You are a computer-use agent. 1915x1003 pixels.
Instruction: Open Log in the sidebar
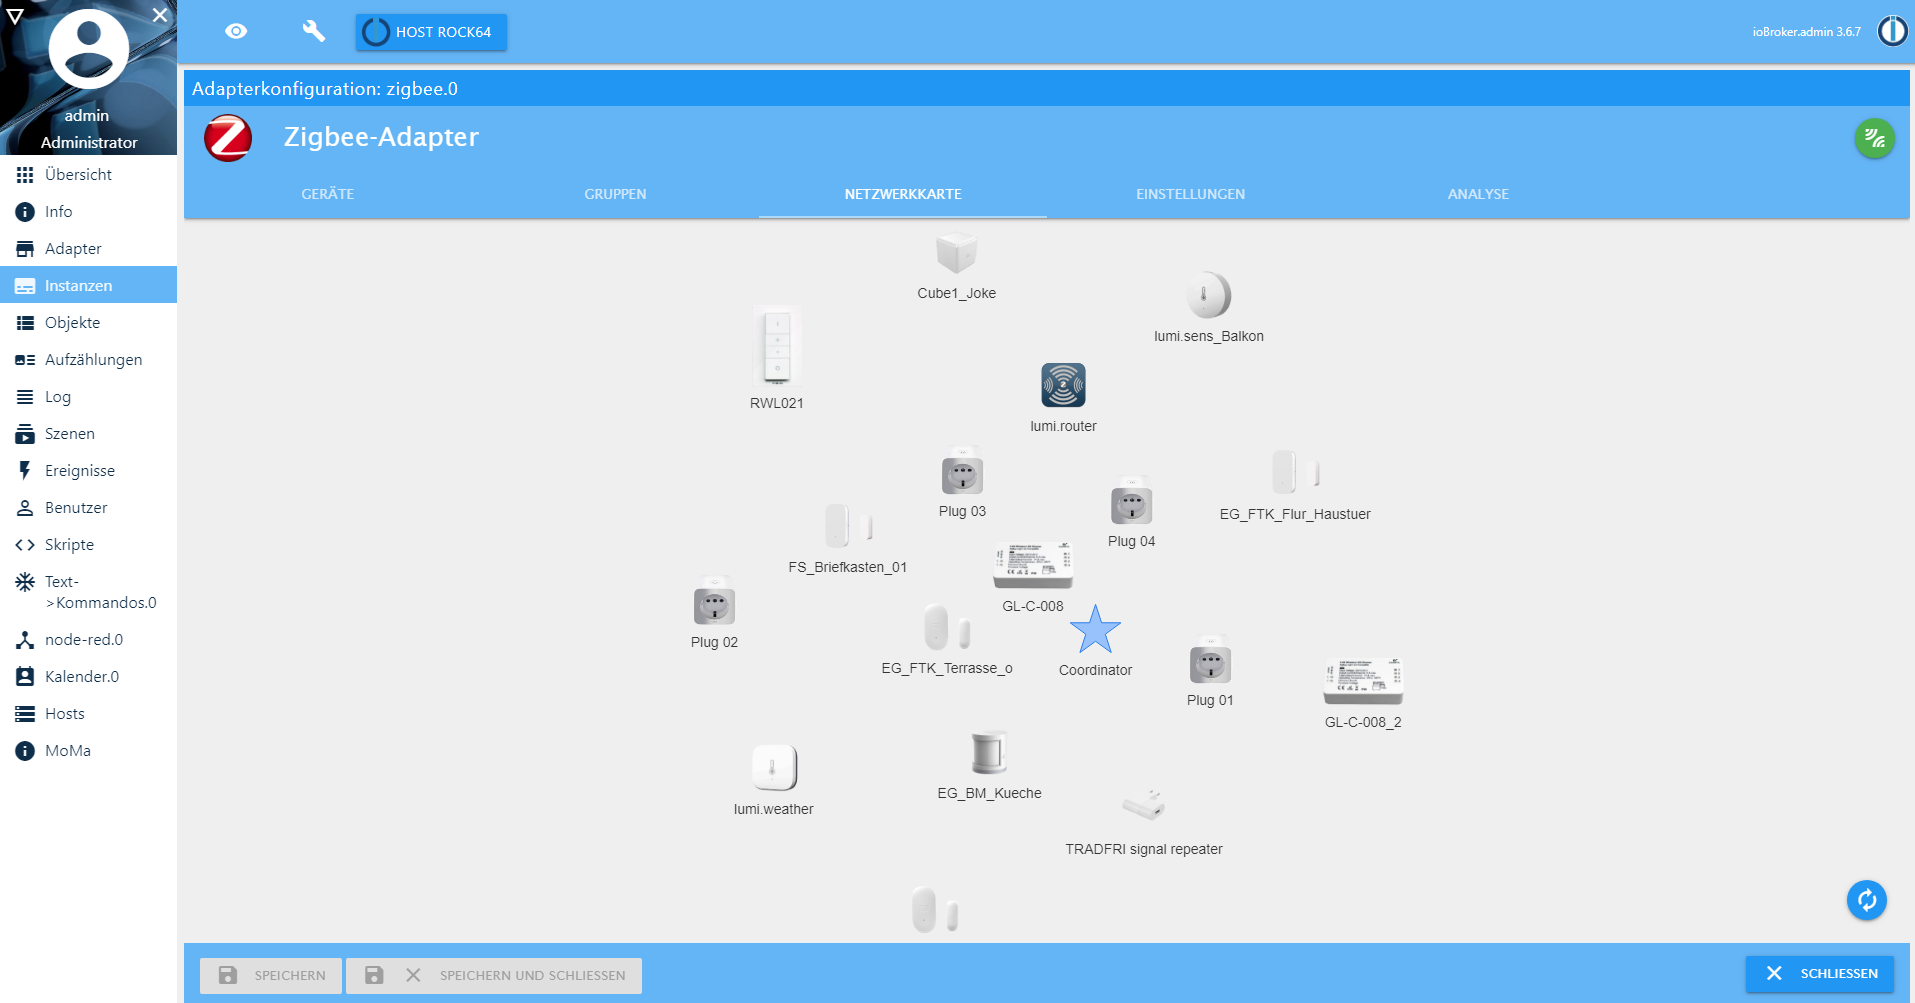88,397
